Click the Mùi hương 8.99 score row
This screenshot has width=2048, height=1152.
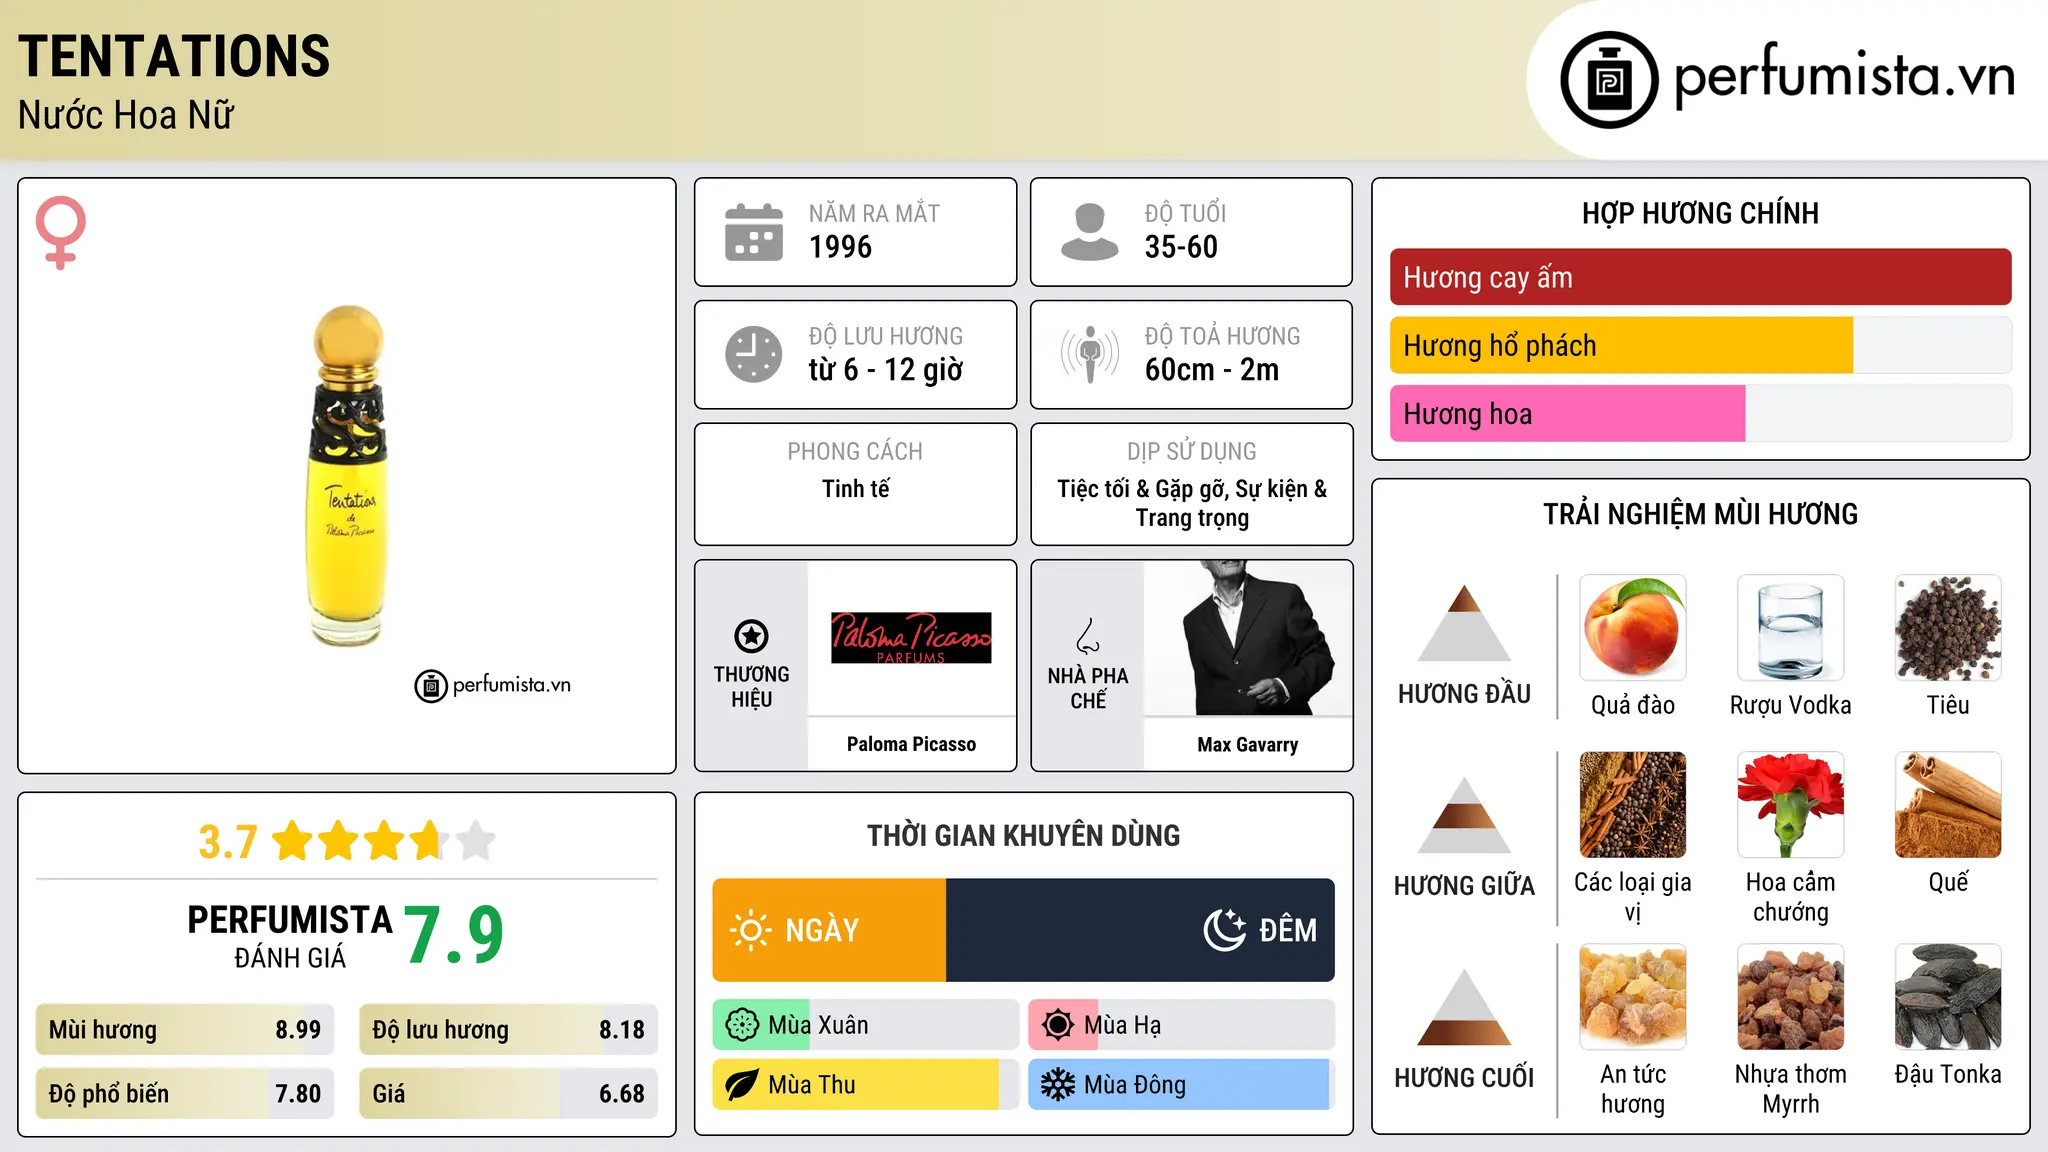coord(185,1030)
